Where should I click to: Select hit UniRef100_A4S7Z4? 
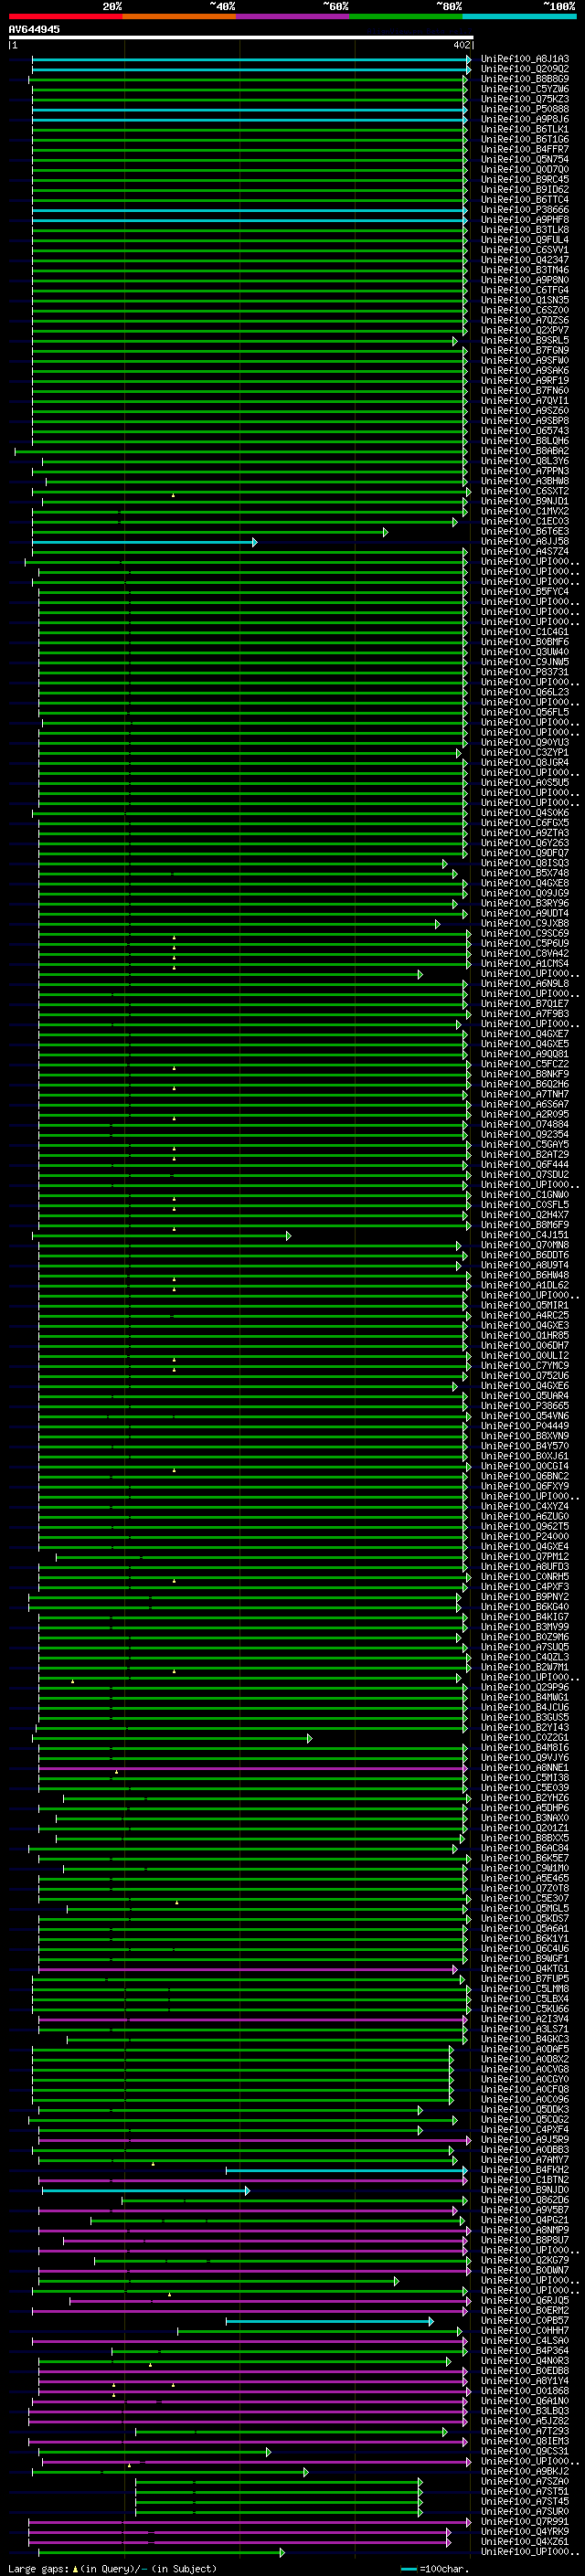[x=525, y=552]
